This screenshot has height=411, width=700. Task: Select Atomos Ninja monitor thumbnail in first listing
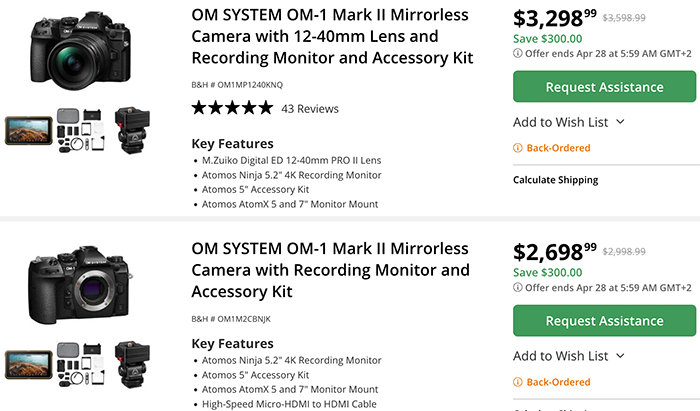coord(27,130)
